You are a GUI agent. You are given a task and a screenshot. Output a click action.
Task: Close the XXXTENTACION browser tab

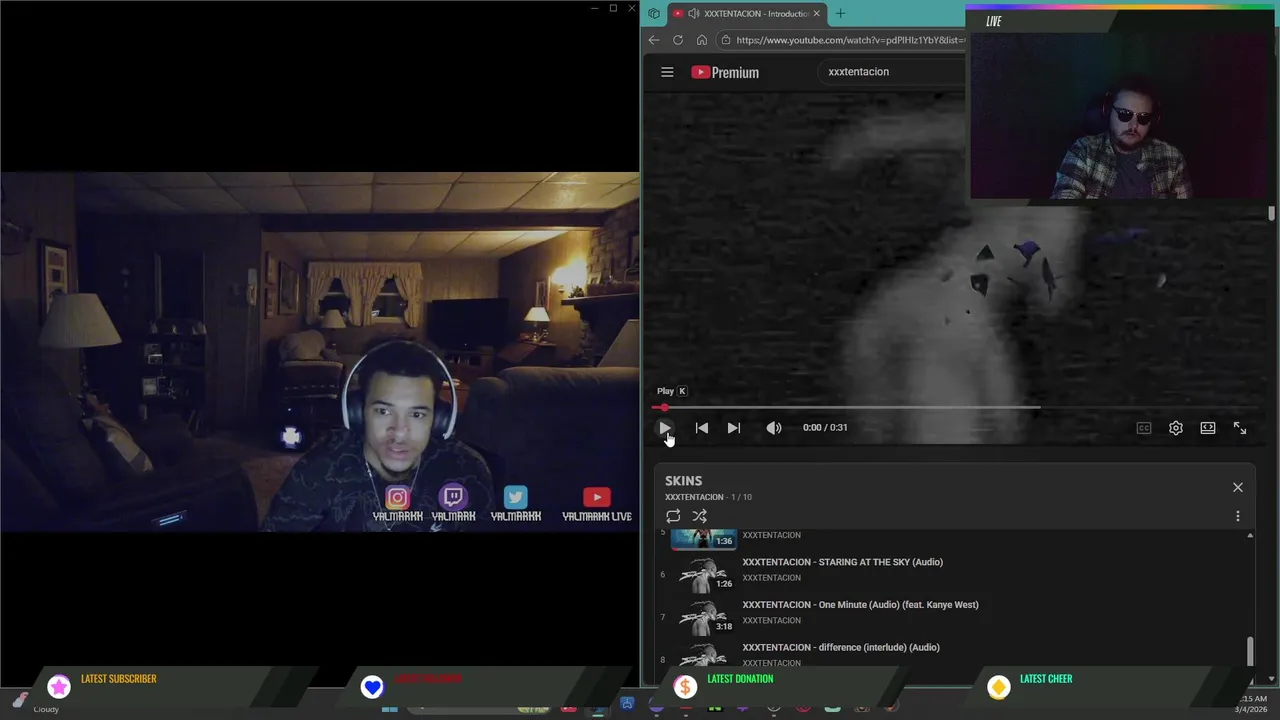(816, 13)
